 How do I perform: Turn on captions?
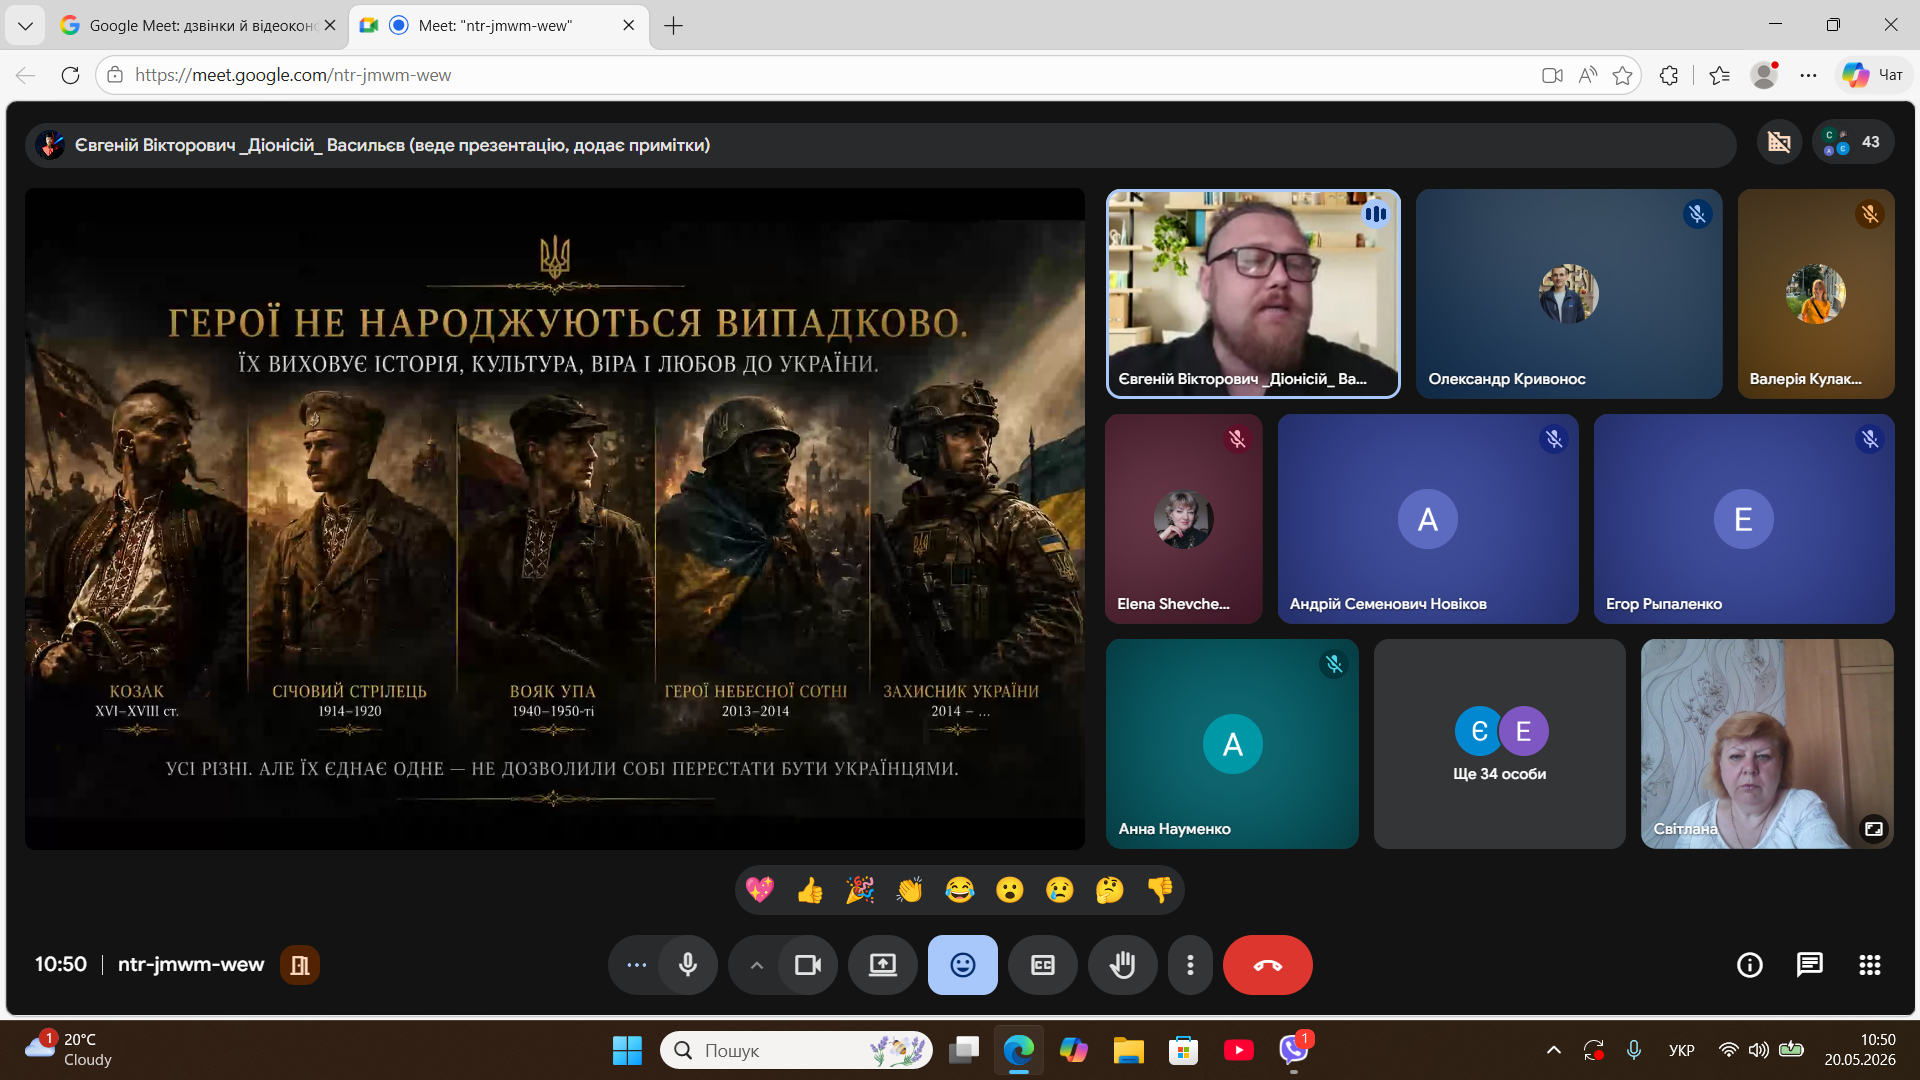(x=1043, y=965)
